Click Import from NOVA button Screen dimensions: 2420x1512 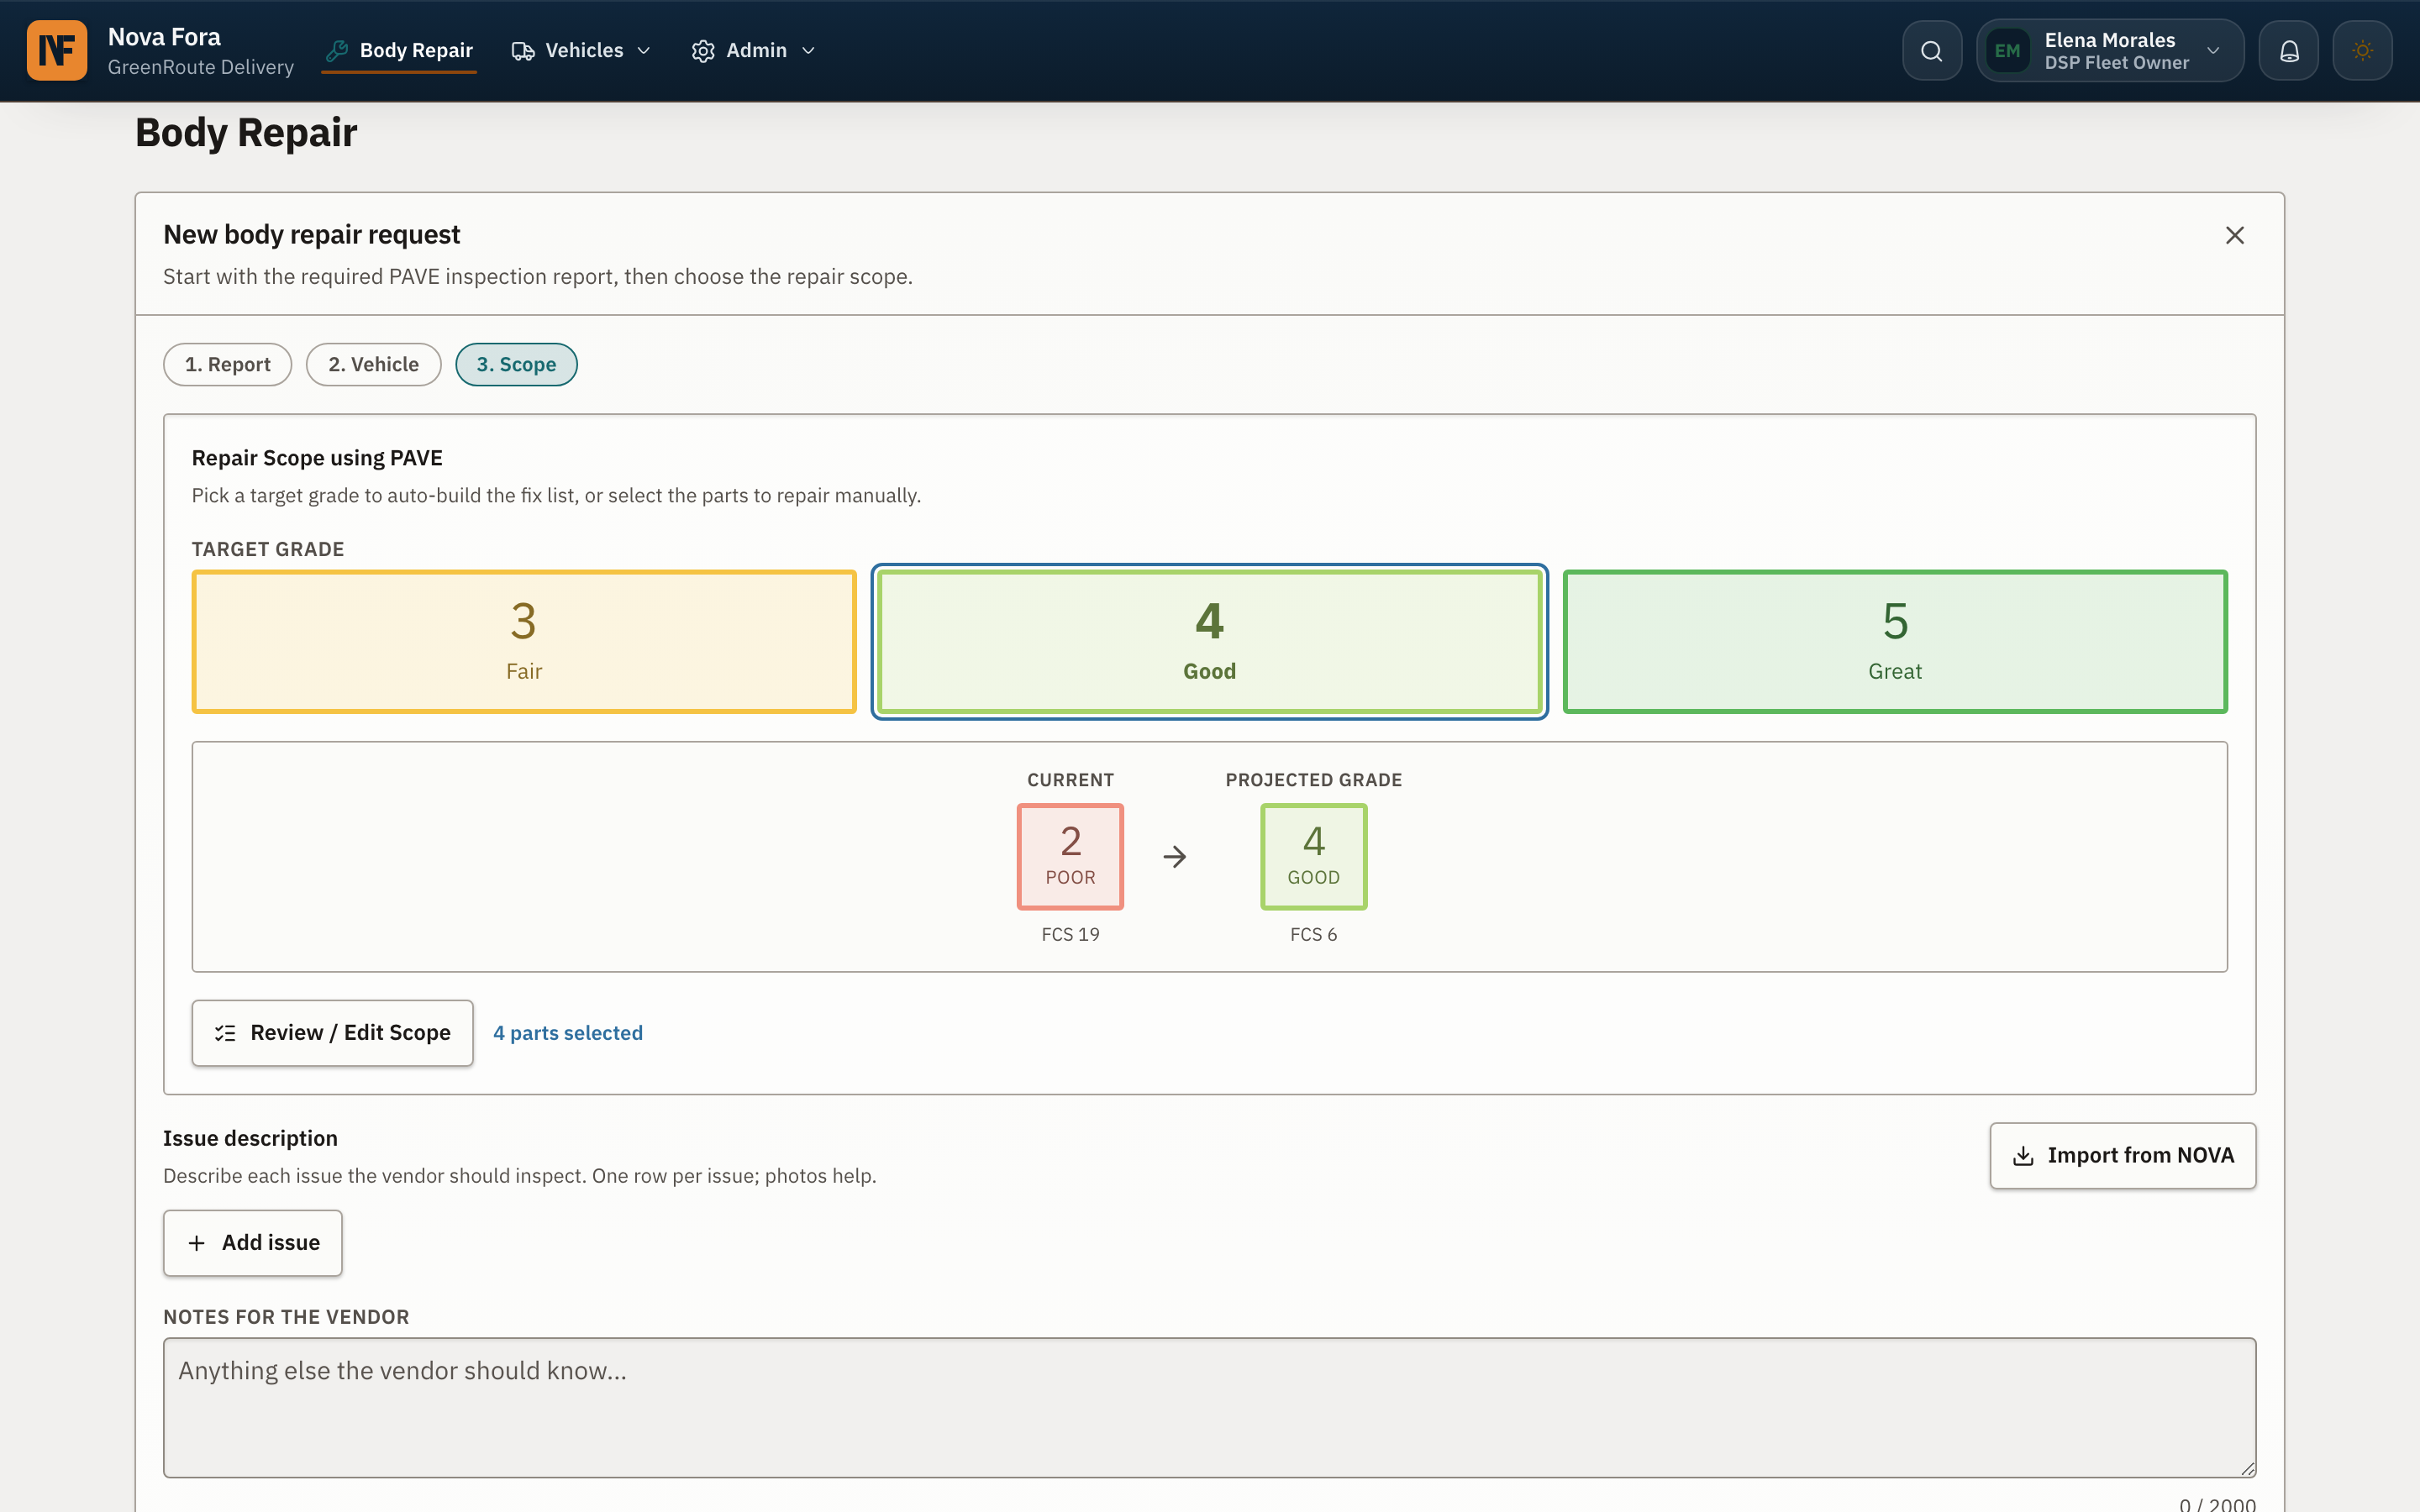coord(2122,1155)
